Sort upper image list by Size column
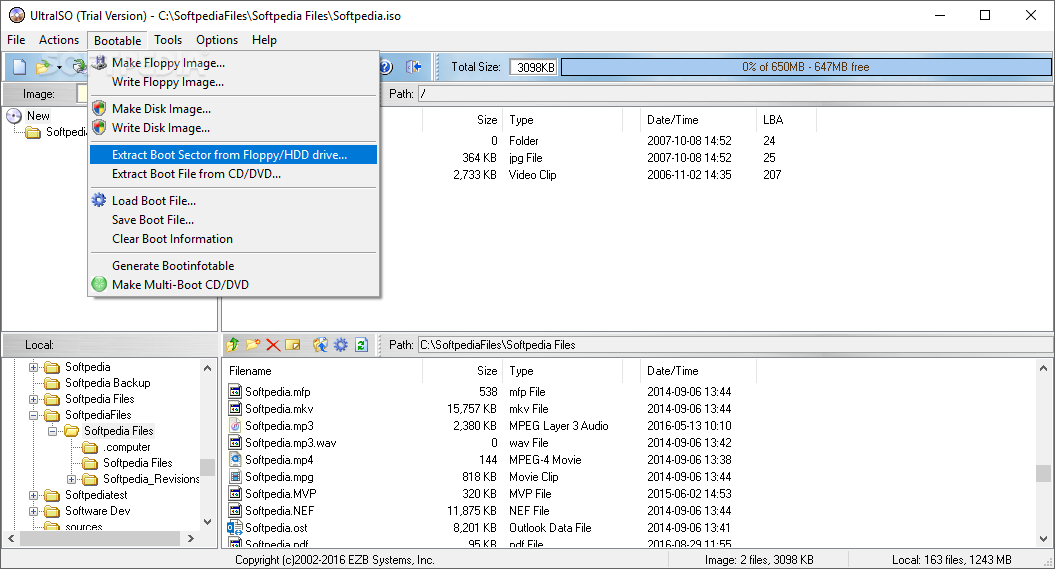The image size is (1055, 569). tap(462, 120)
